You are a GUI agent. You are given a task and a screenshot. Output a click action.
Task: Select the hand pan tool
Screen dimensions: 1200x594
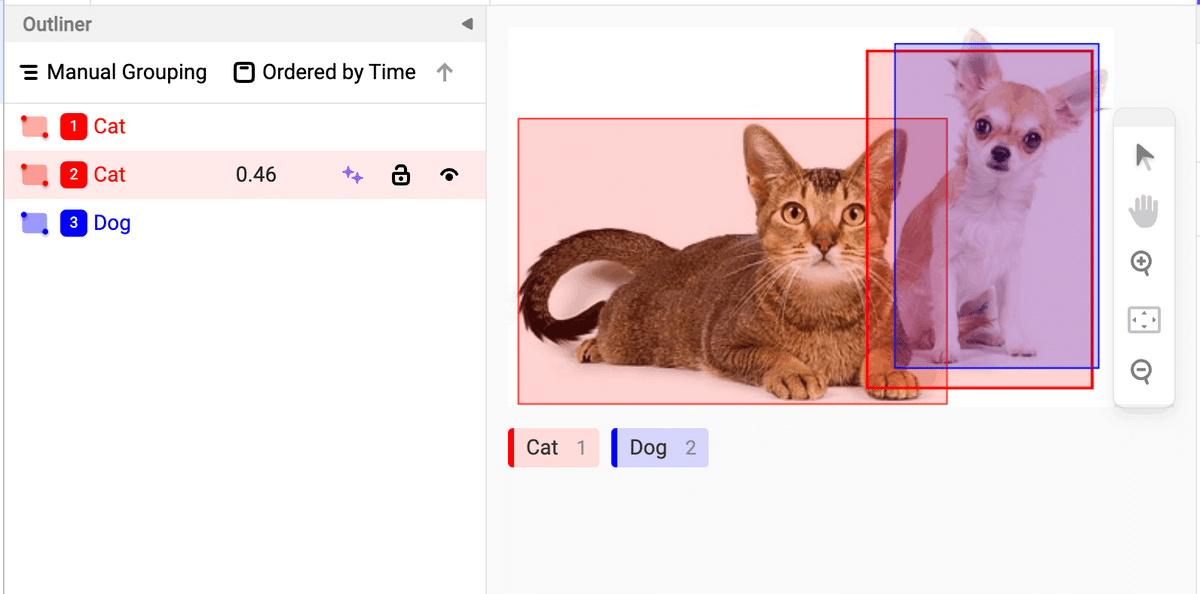pos(1143,210)
